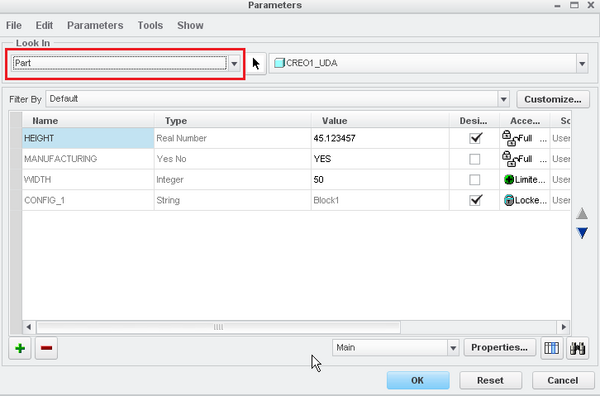Click the value 45.123457 cell
The width and height of the screenshot is (600, 396).
pyautogui.click(x=380, y=138)
